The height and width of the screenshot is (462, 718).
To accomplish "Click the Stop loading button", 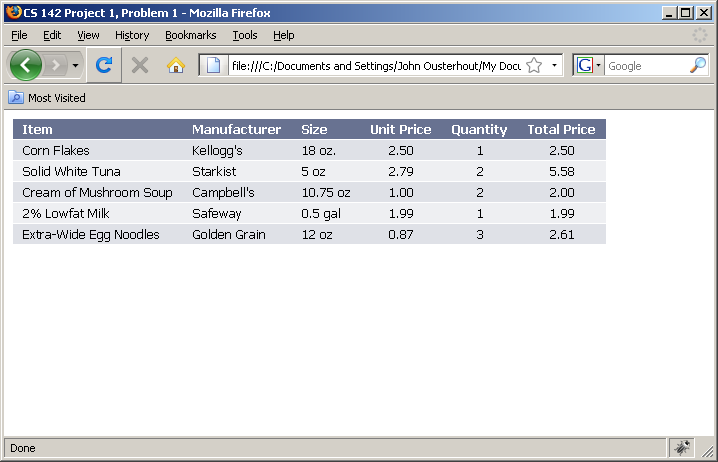I will point(140,66).
